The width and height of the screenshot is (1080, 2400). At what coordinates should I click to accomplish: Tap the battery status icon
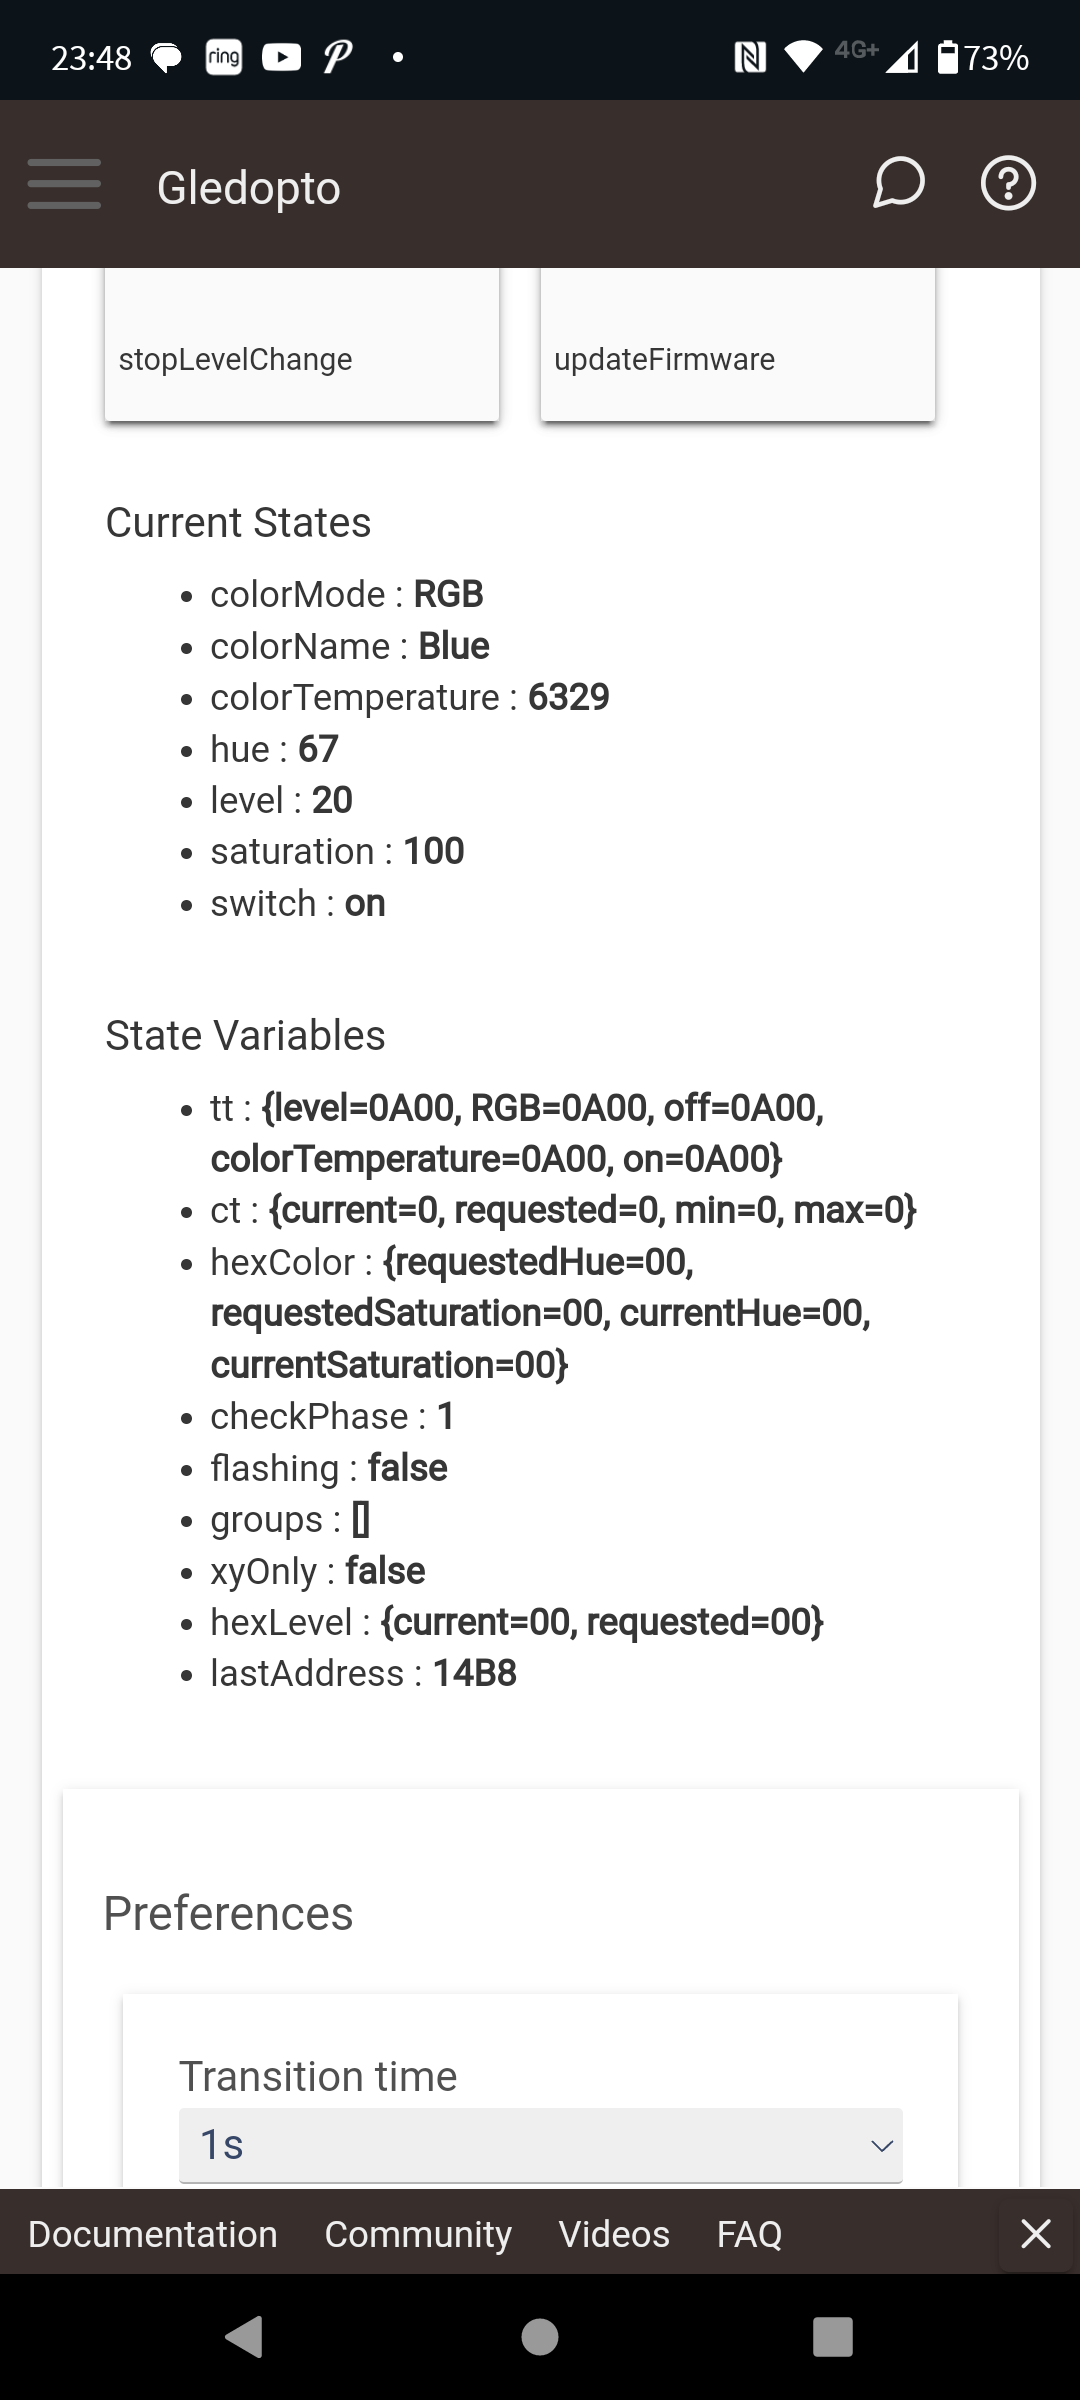click(948, 58)
